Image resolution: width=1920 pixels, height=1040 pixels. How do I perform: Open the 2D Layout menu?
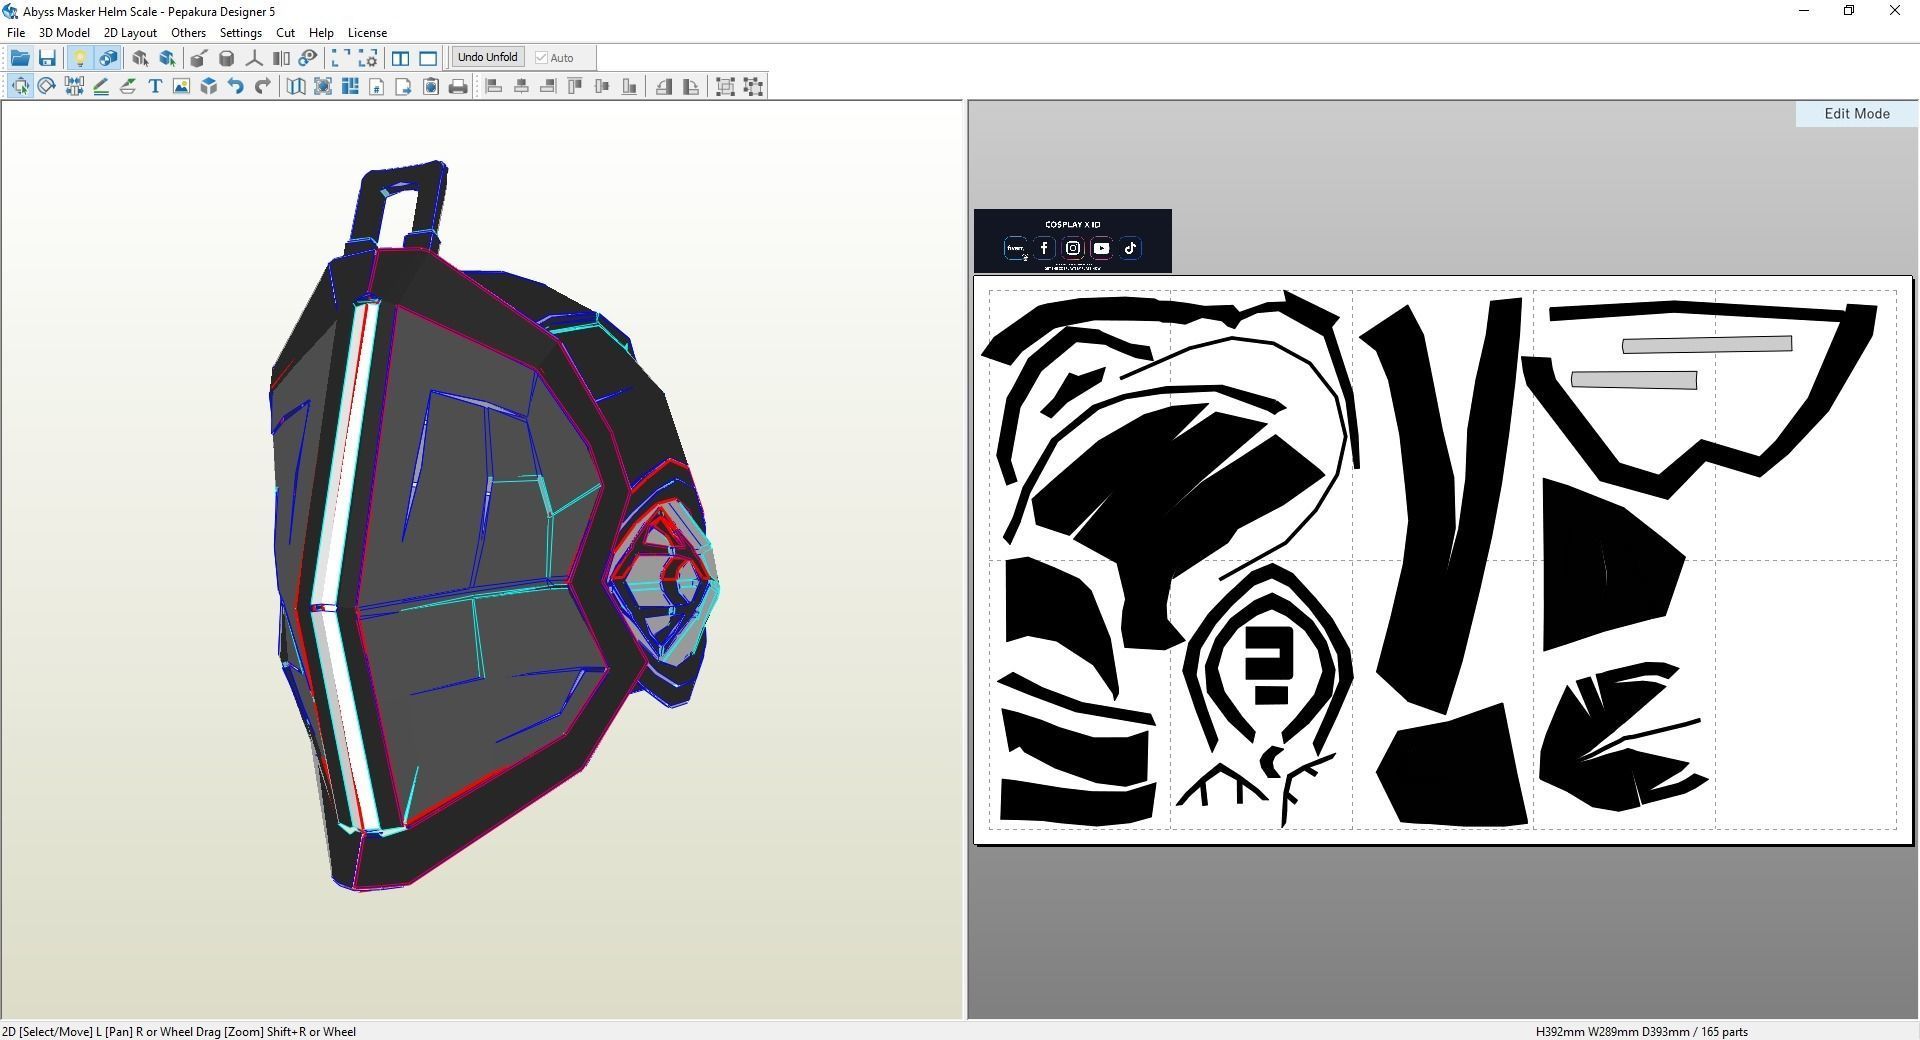click(130, 33)
